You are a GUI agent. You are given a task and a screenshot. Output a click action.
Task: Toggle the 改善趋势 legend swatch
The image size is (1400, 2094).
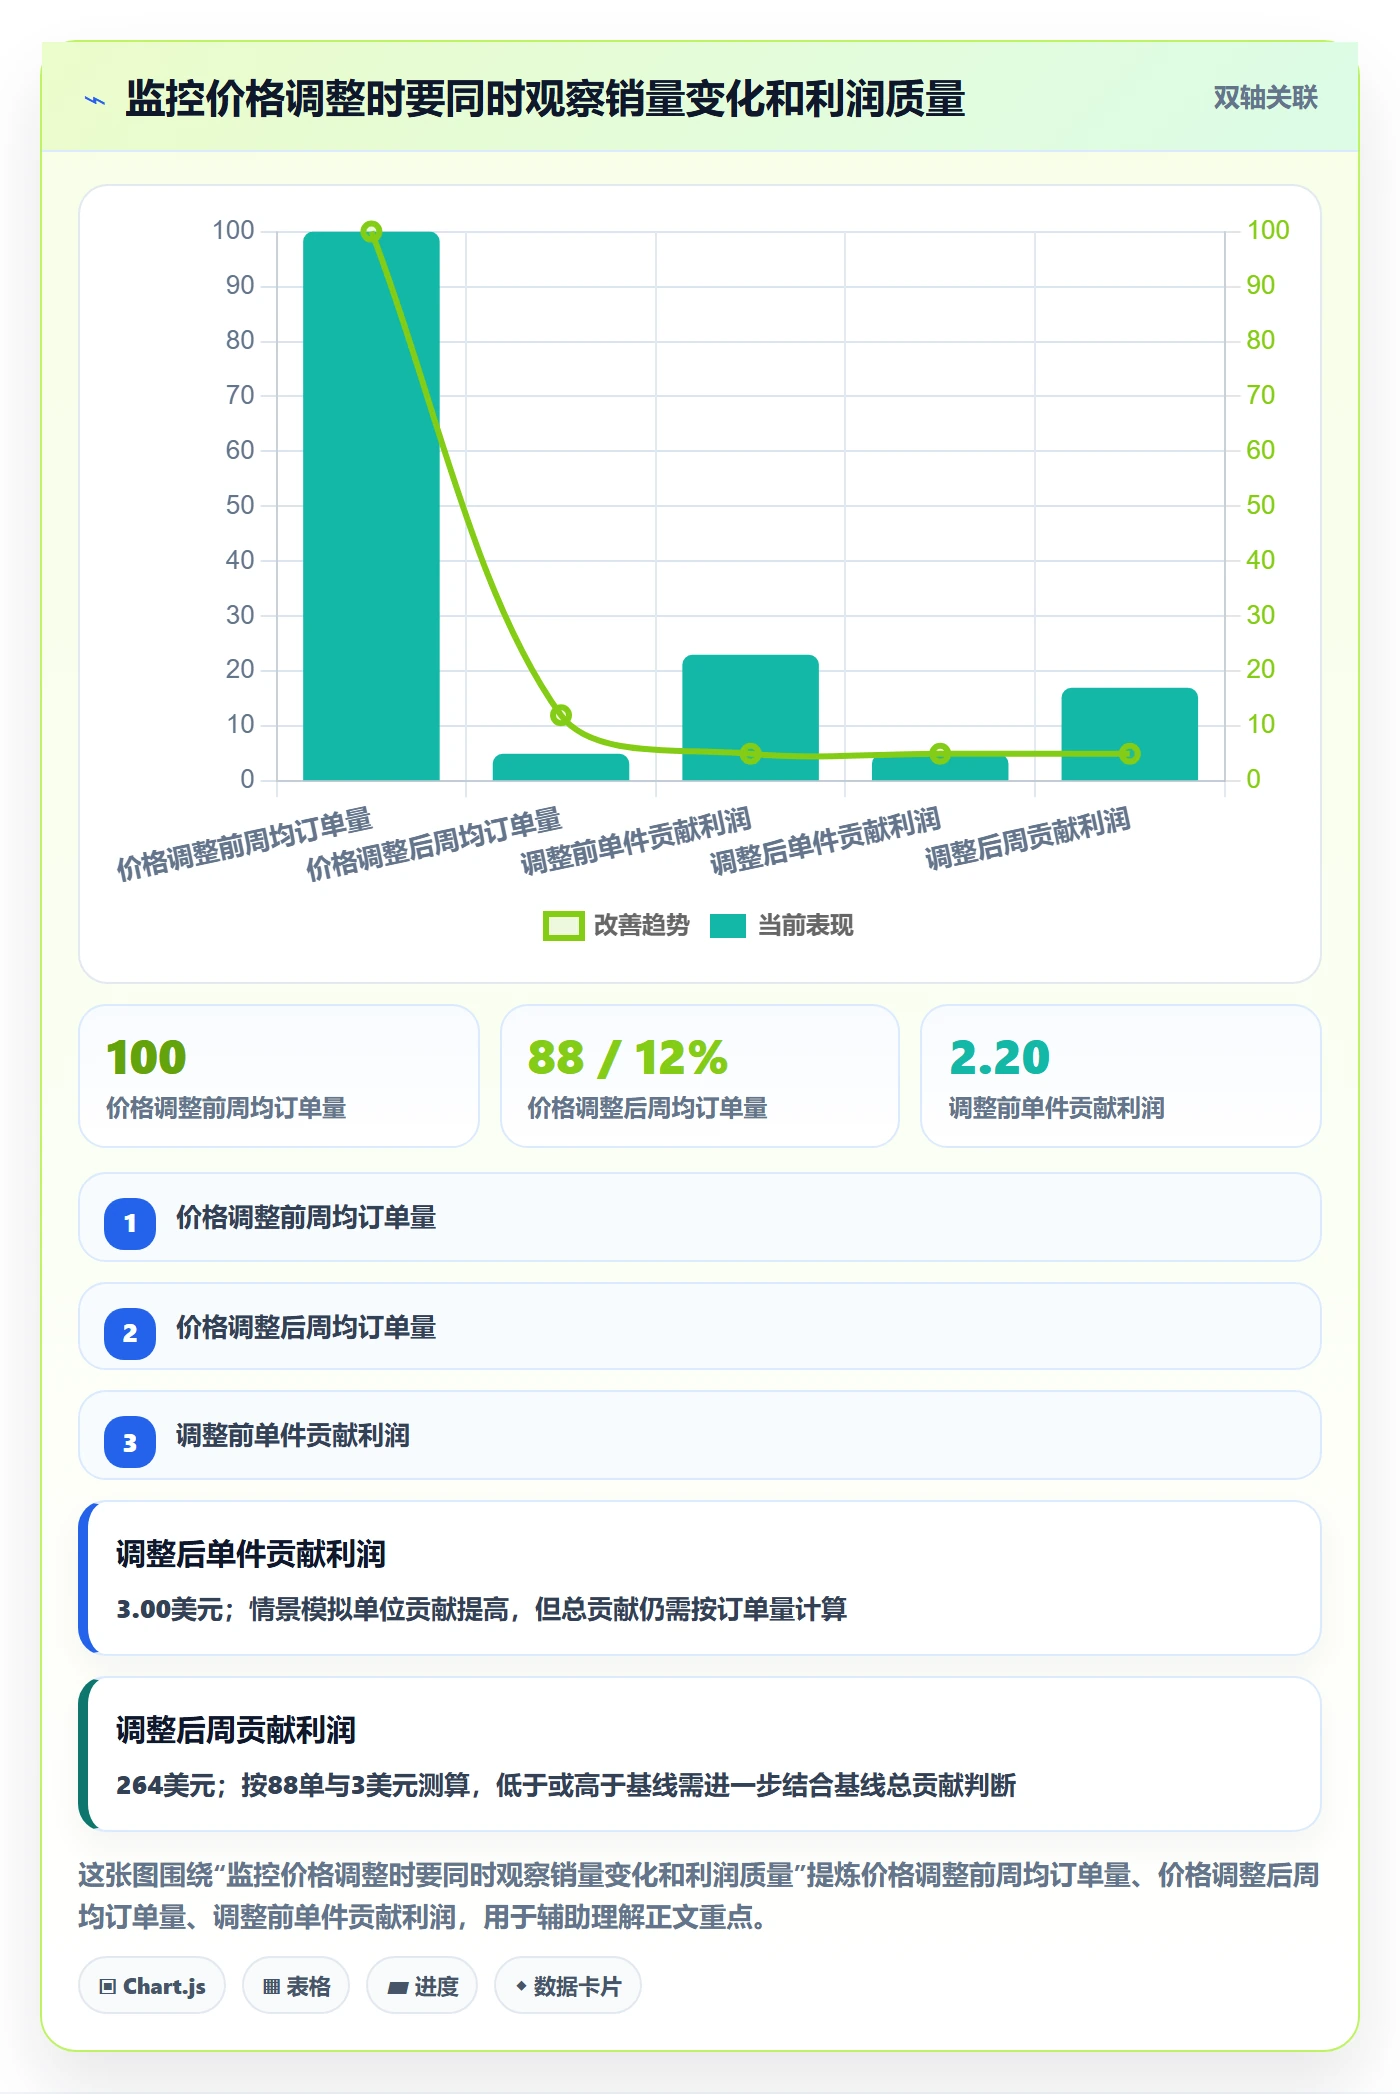563,926
